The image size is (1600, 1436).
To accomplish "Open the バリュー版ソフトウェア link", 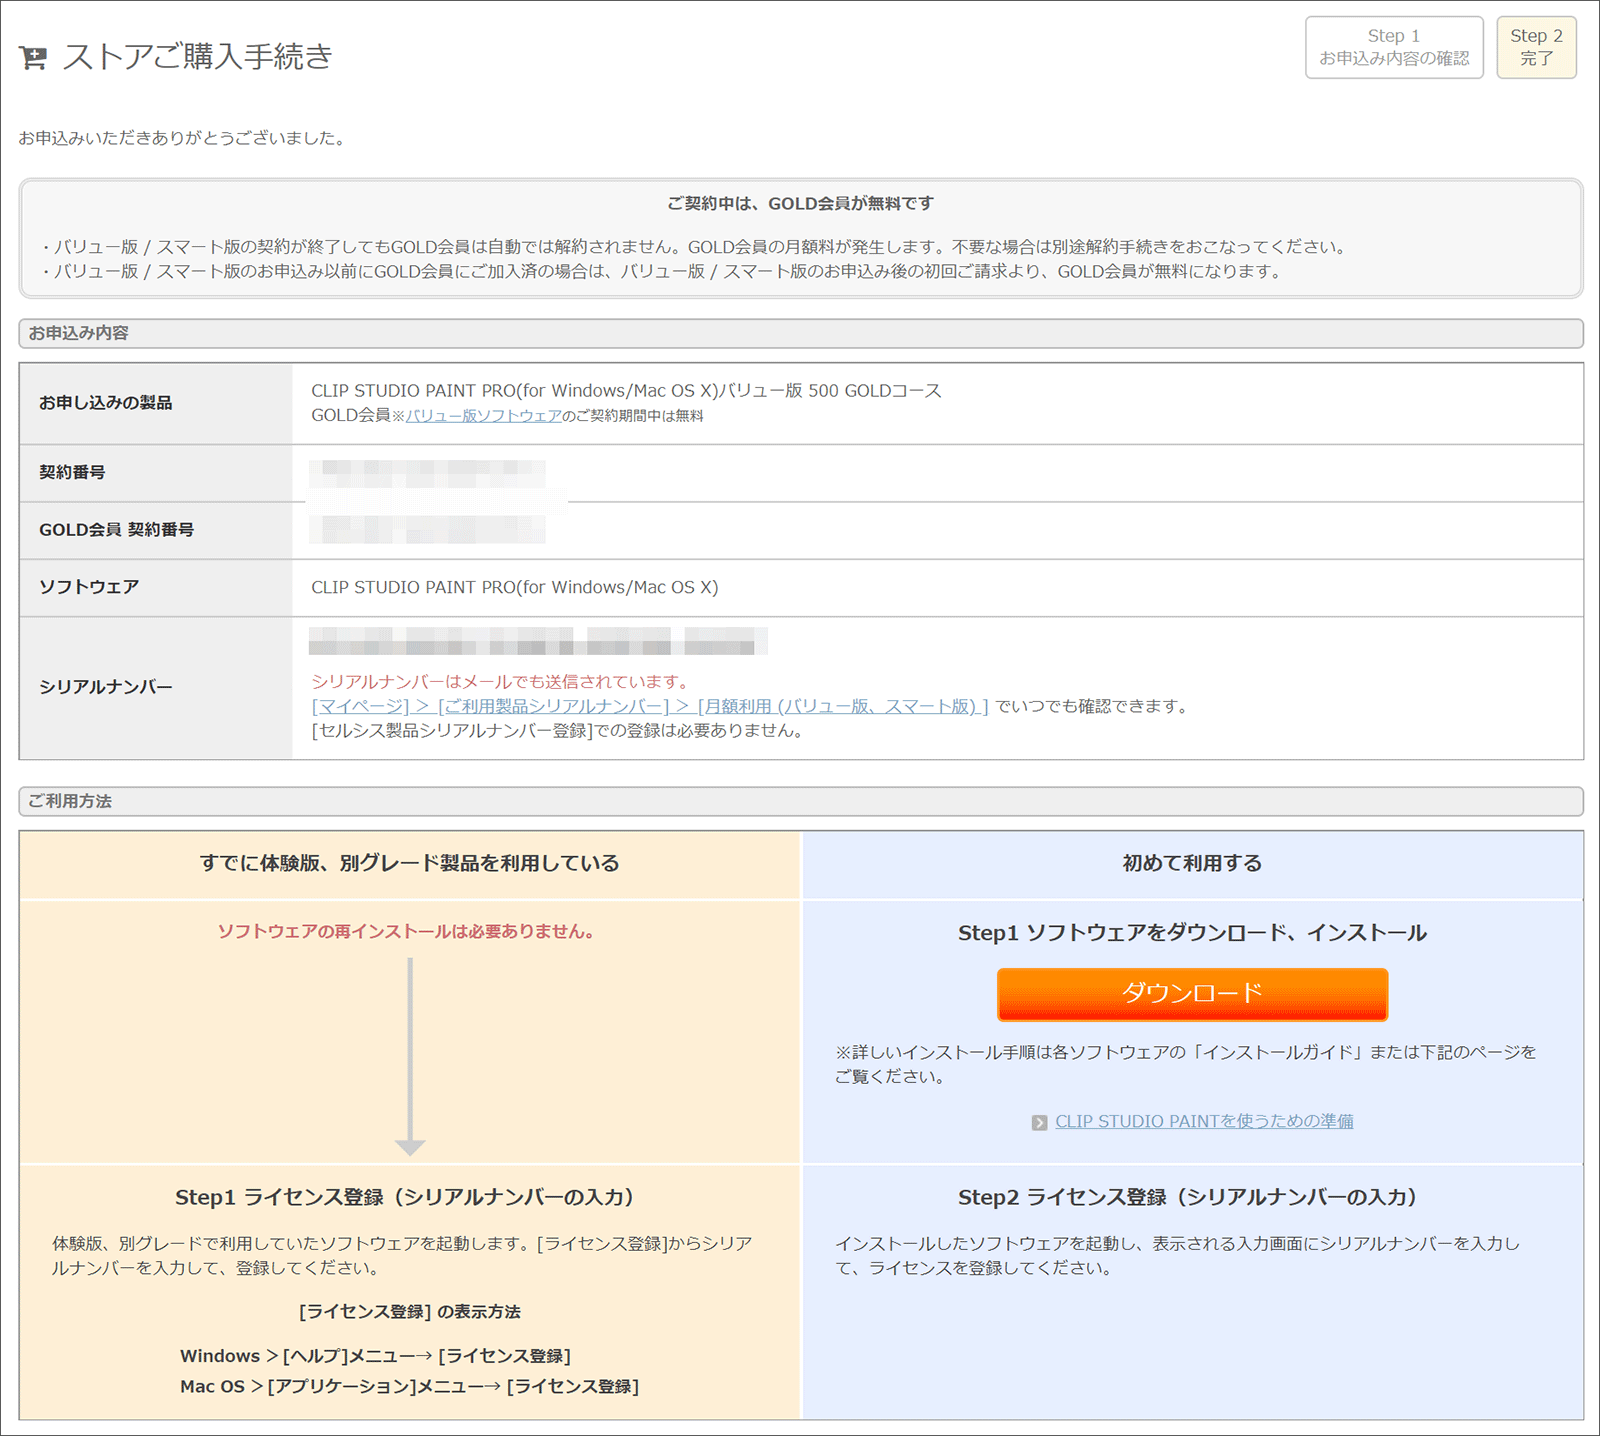I will 484,416.
